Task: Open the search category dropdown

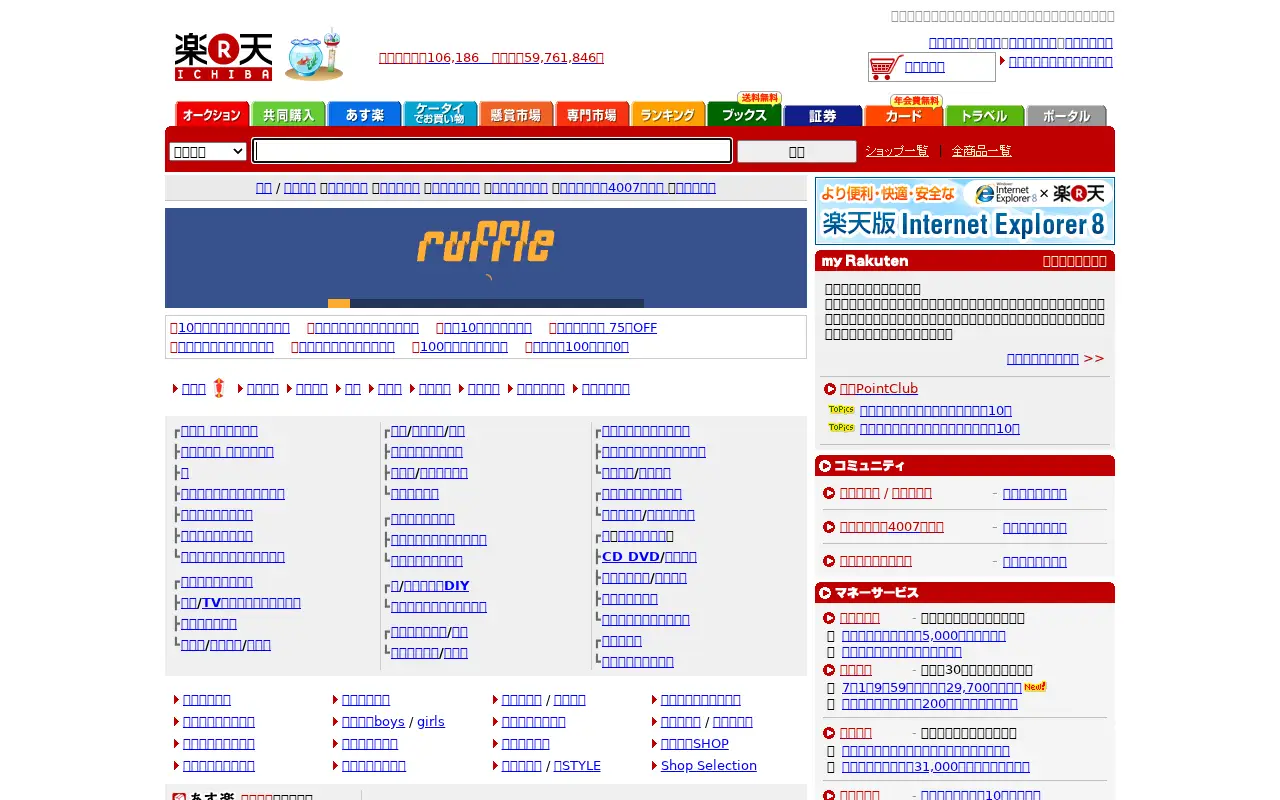Action: tap(208, 151)
